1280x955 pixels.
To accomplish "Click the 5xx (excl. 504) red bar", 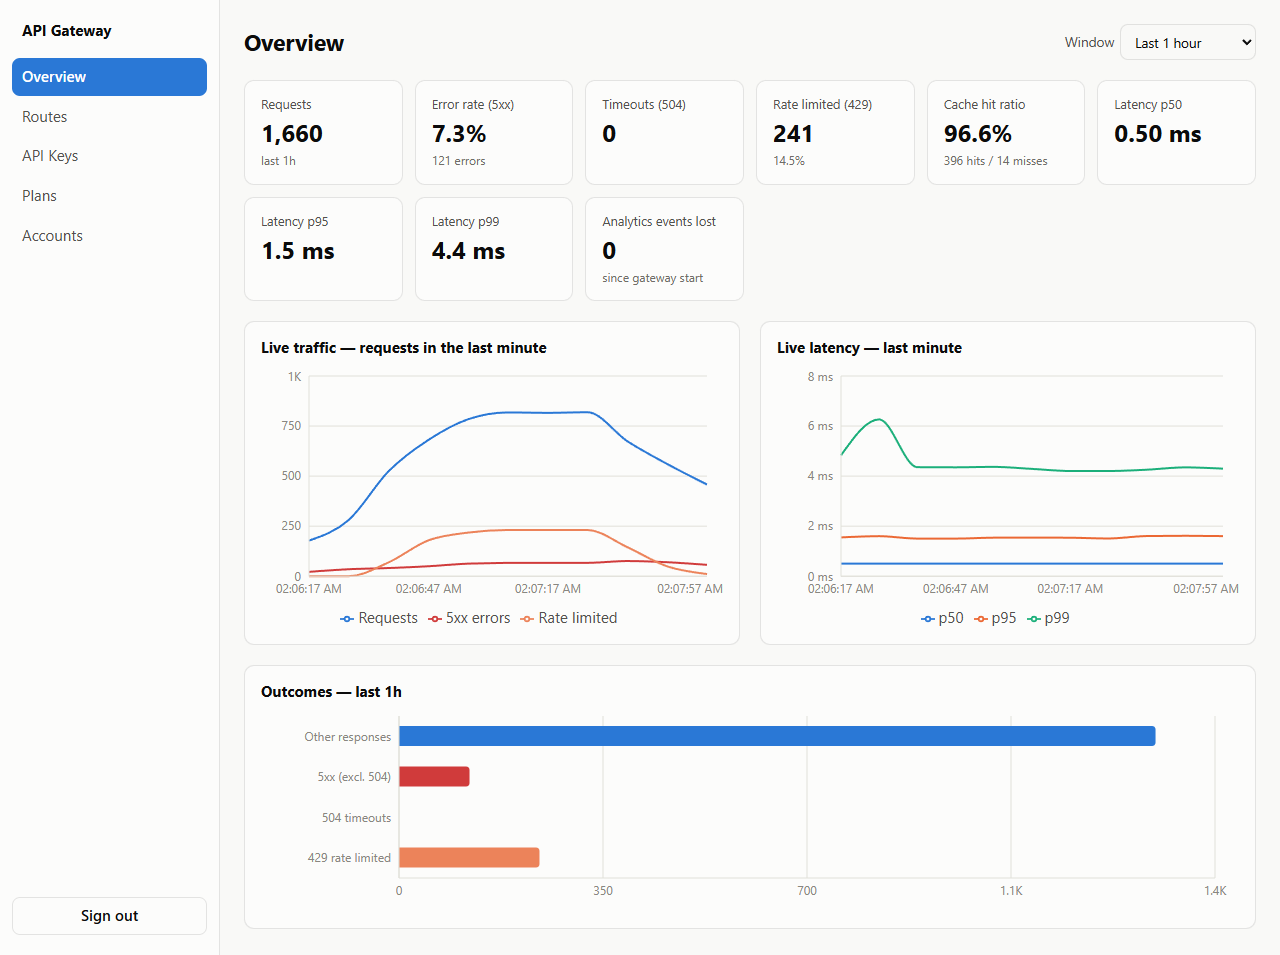I will point(434,776).
